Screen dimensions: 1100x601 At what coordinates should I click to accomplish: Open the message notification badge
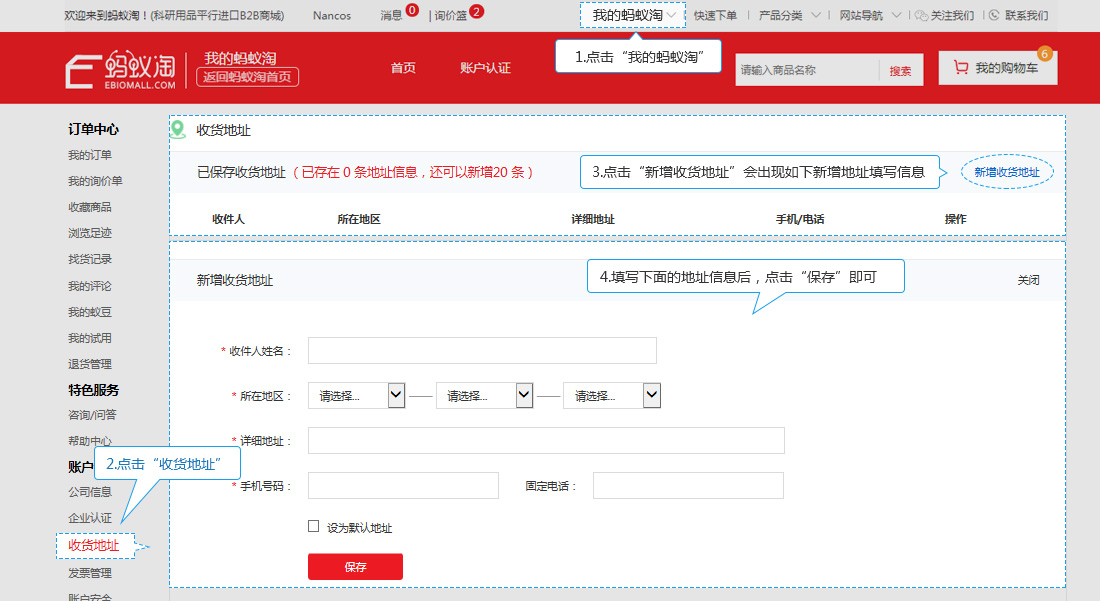412,11
